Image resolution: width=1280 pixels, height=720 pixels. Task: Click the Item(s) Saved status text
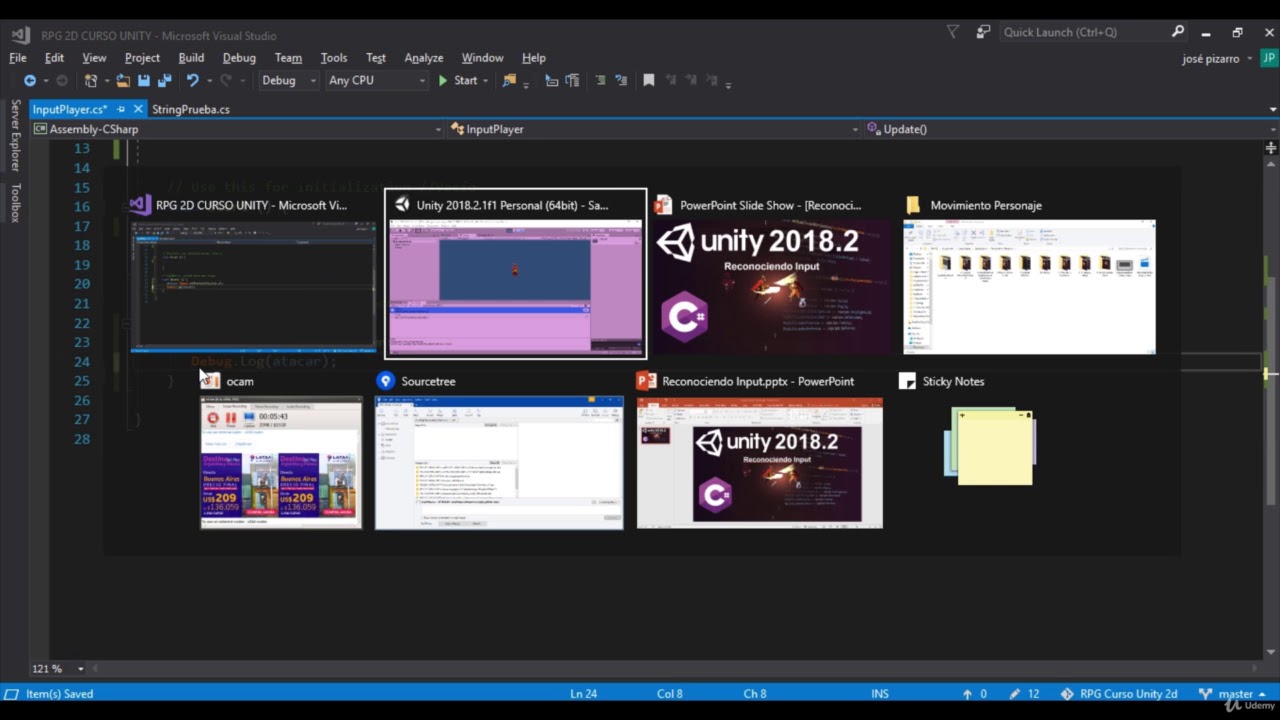click(x=59, y=694)
